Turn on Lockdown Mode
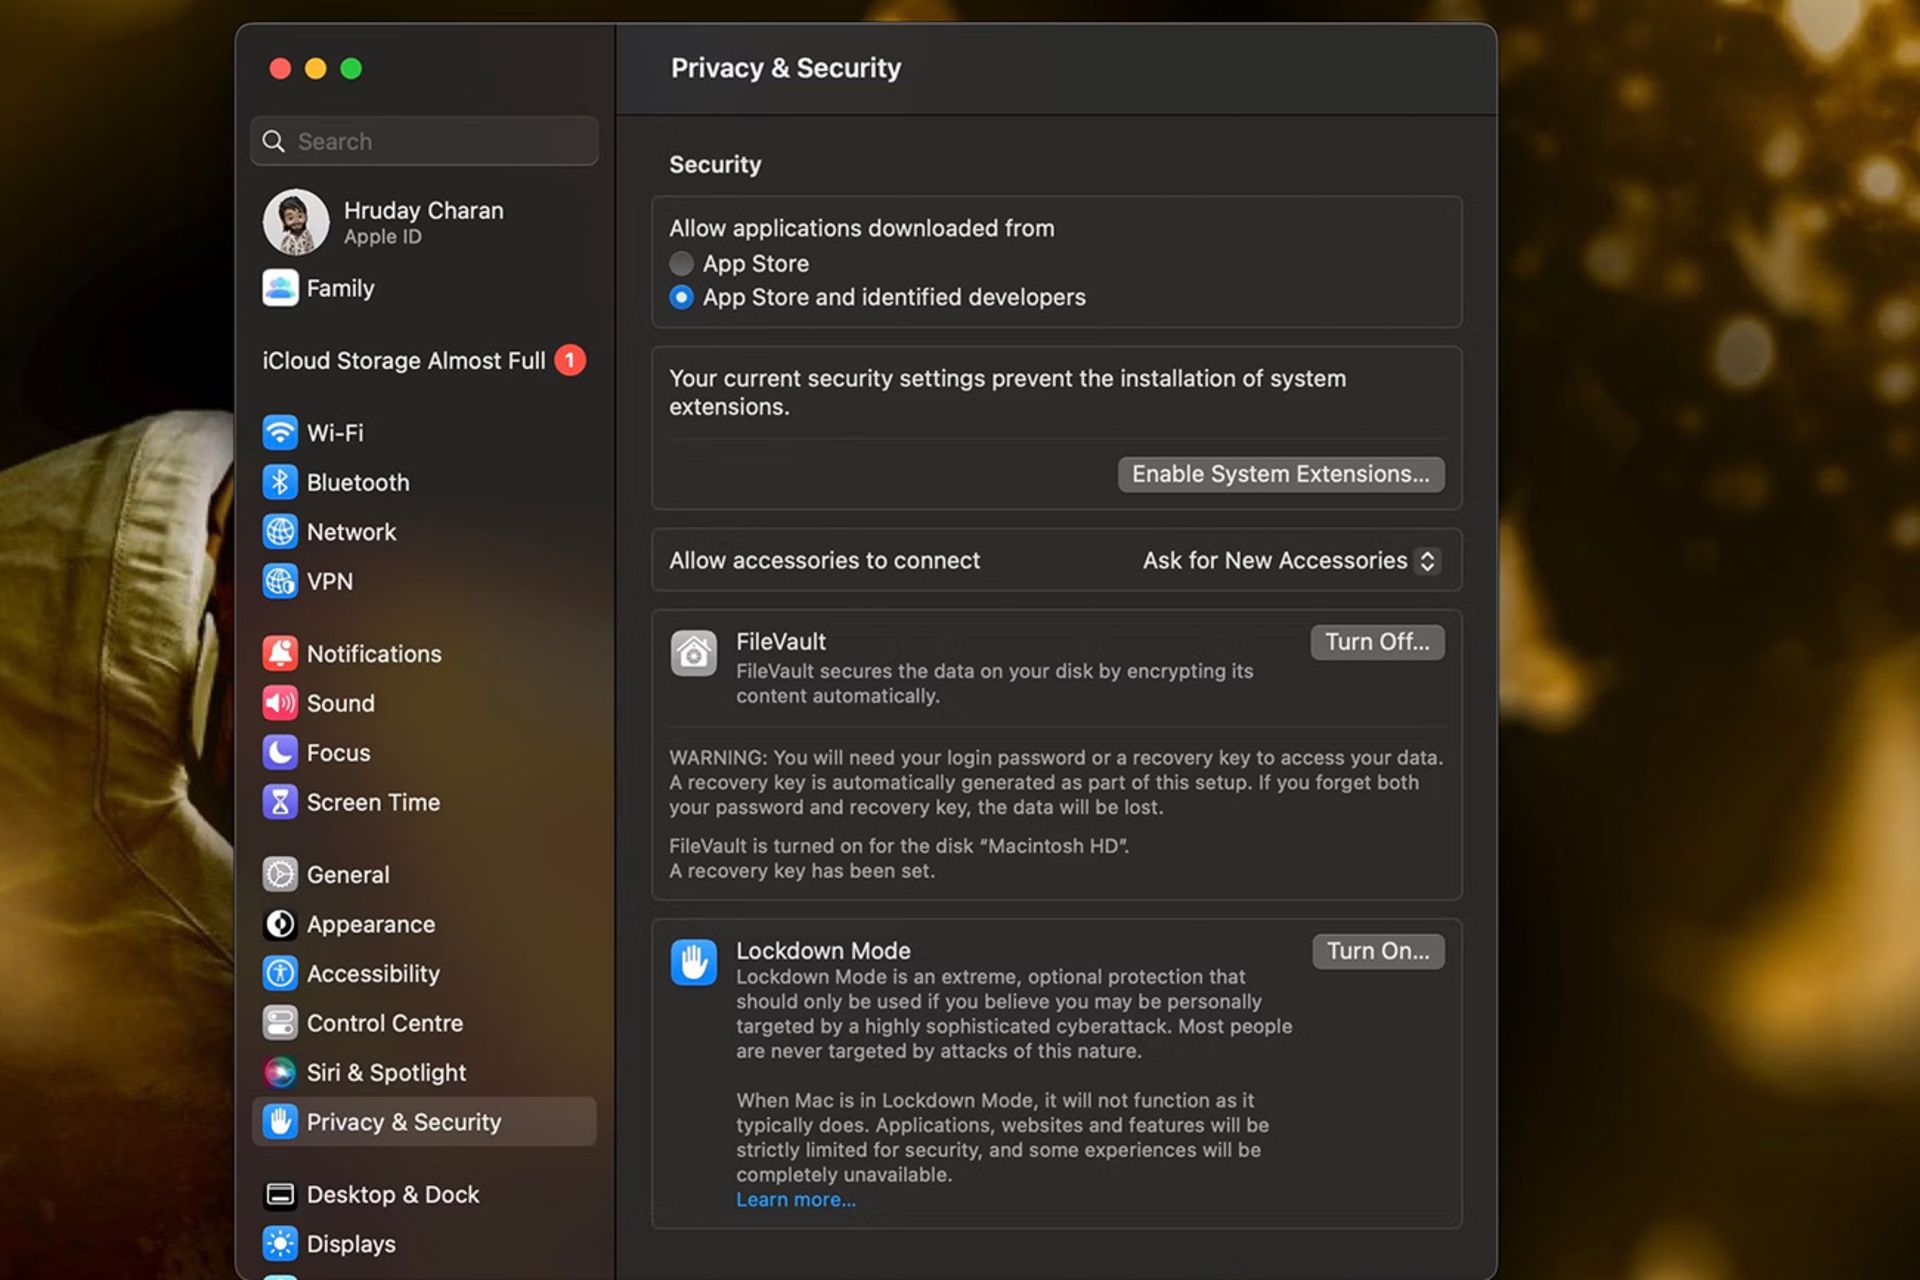The height and width of the screenshot is (1280, 1920). coord(1378,951)
